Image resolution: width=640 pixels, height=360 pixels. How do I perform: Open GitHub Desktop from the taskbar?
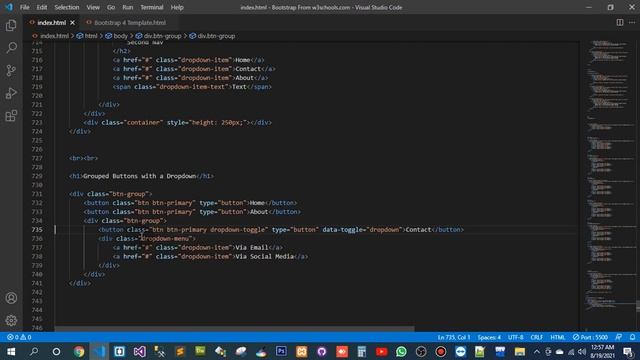coord(322,351)
